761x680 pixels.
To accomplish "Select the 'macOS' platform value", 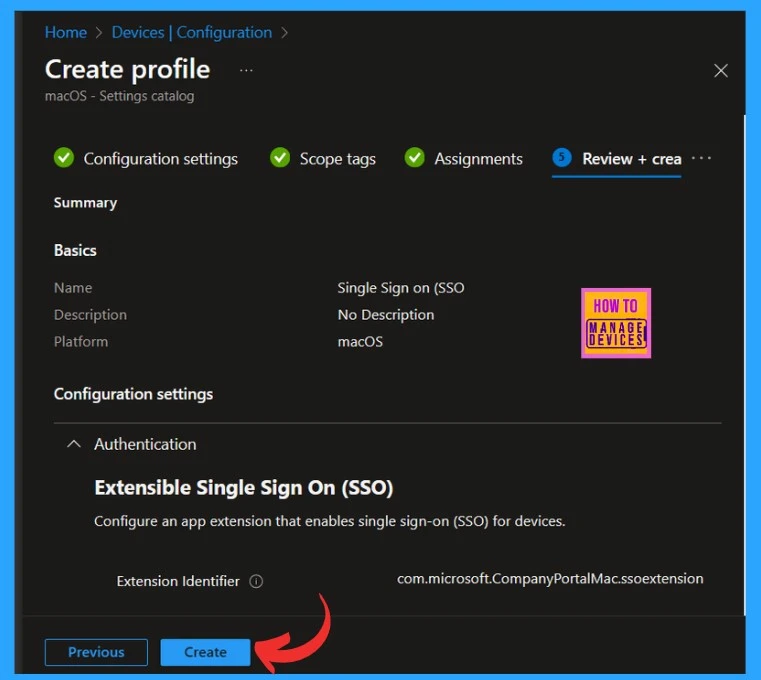I will 360,342.
